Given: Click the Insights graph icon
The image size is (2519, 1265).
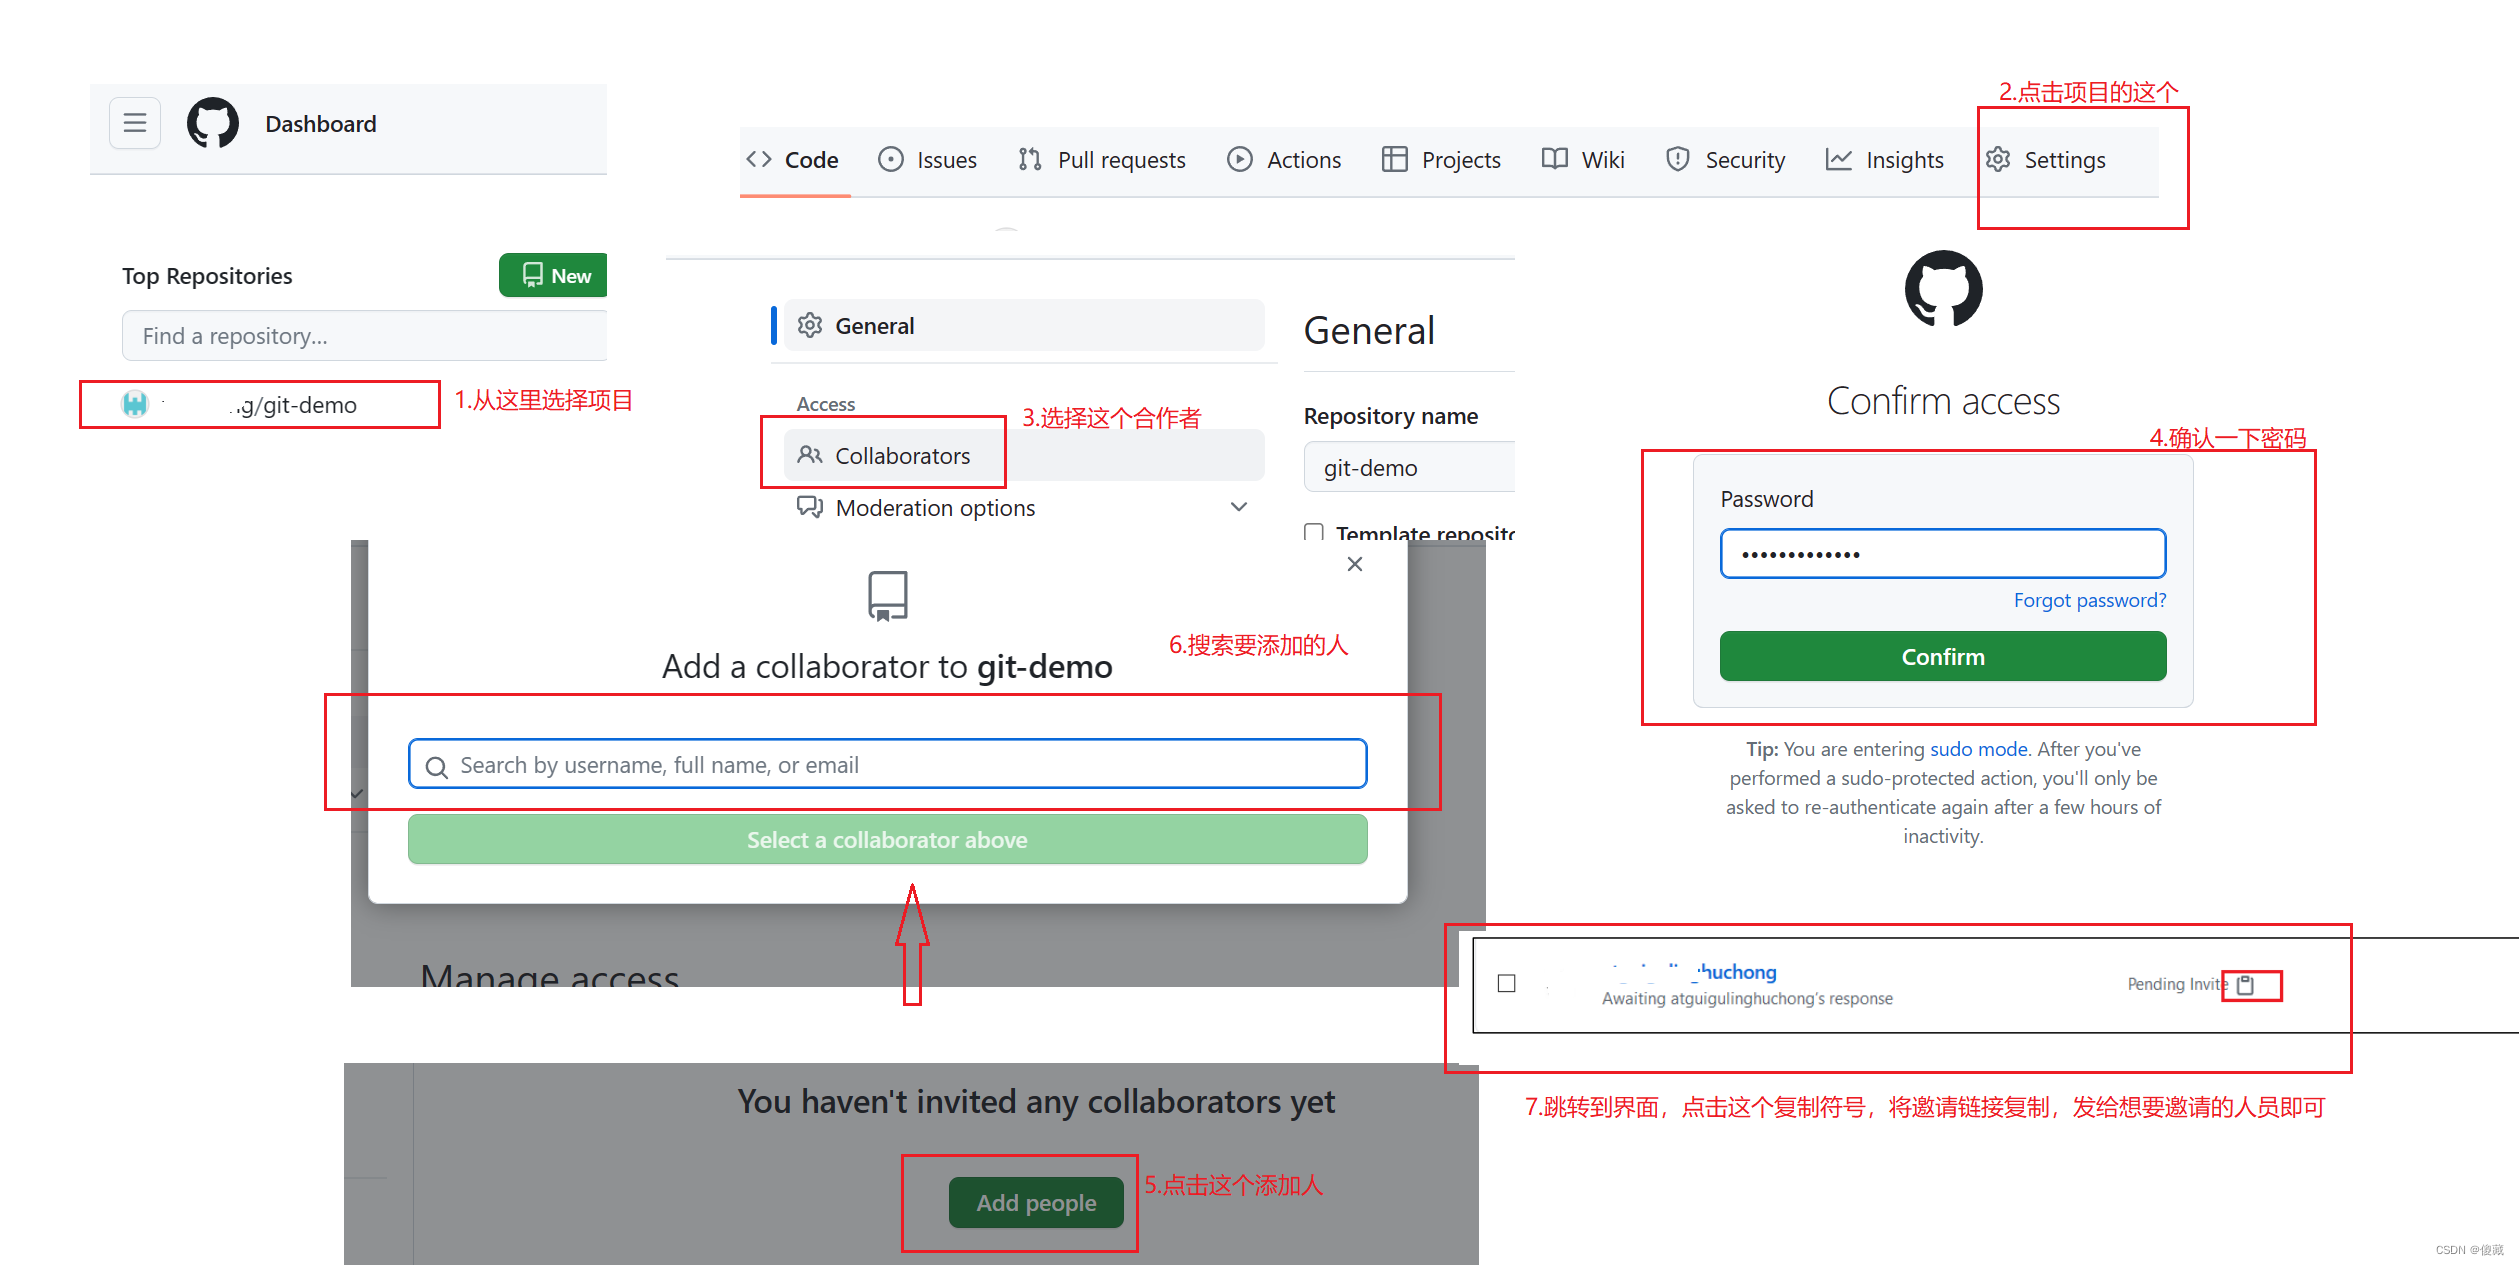Looking at the screenshot, I should [x=1838, y=159].
